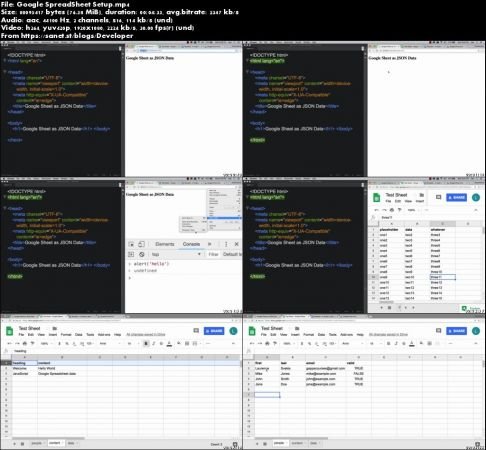Open the comments icon in the email-list sheet frame
This screenshot has width=486, height=450.
(x=439, y=331)
